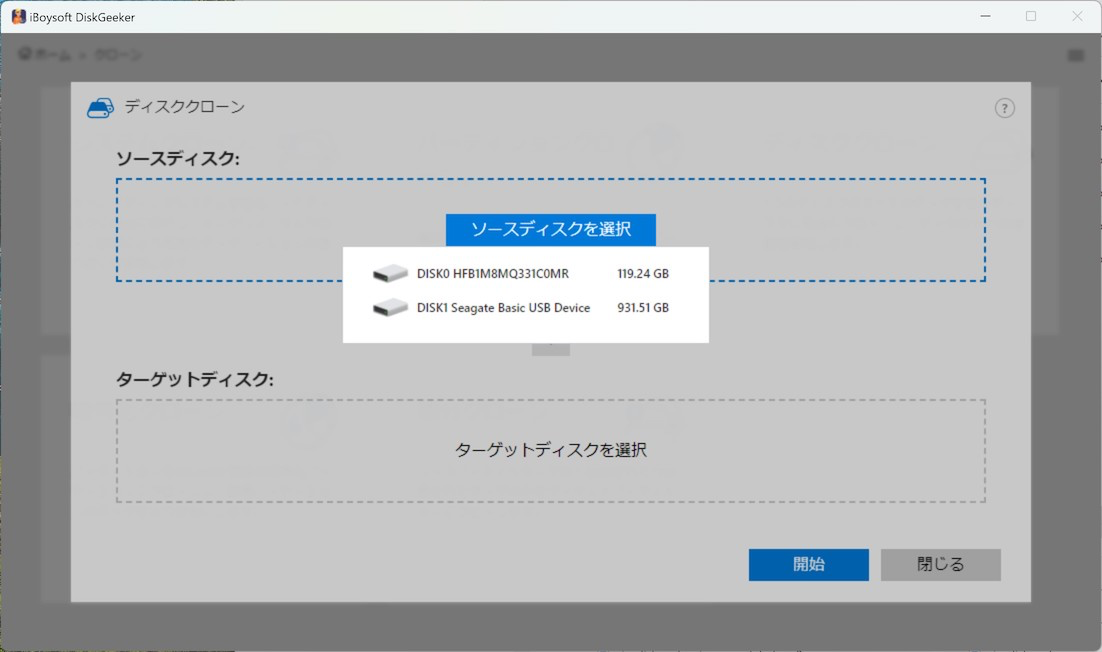Minimize the iBoysoft DiskGeeker window
Screen dimensions: 1102x652
tap(985, 16)
